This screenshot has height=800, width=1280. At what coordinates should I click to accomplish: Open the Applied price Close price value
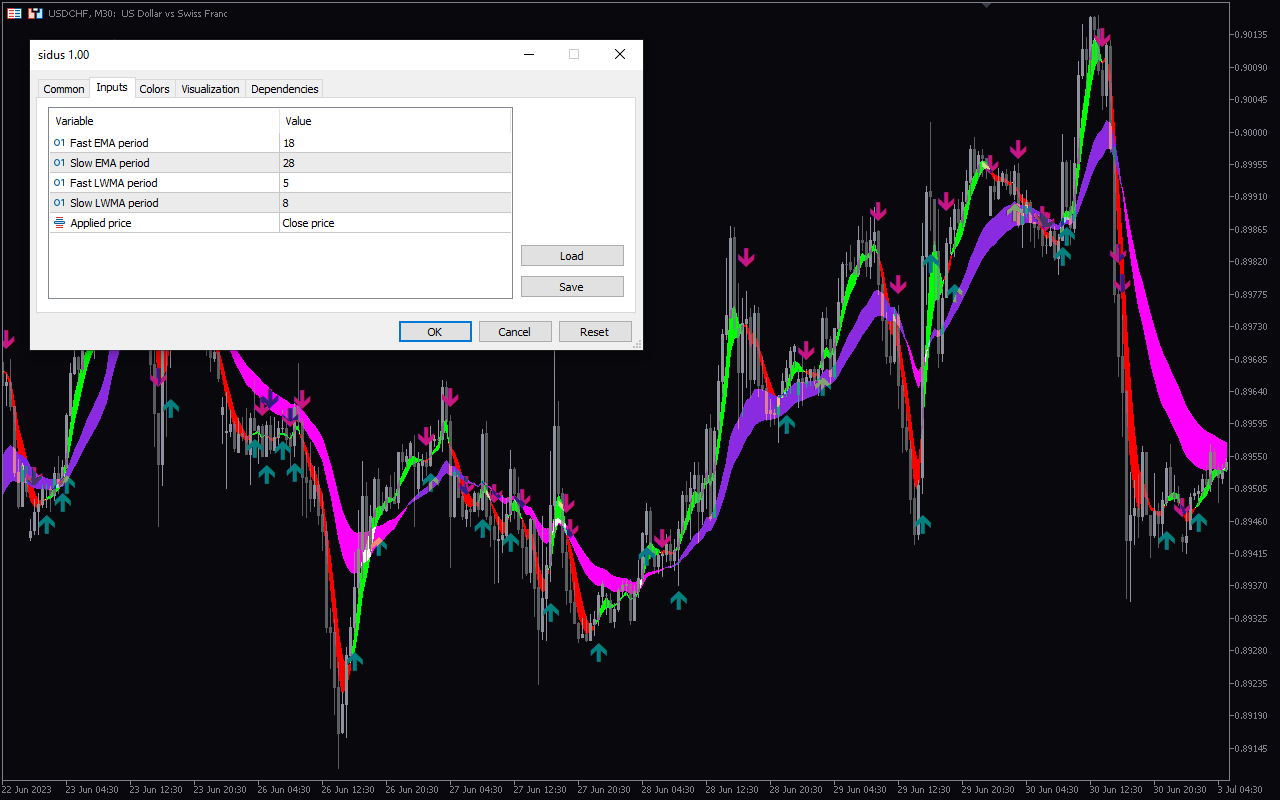[x=395, y=223]
